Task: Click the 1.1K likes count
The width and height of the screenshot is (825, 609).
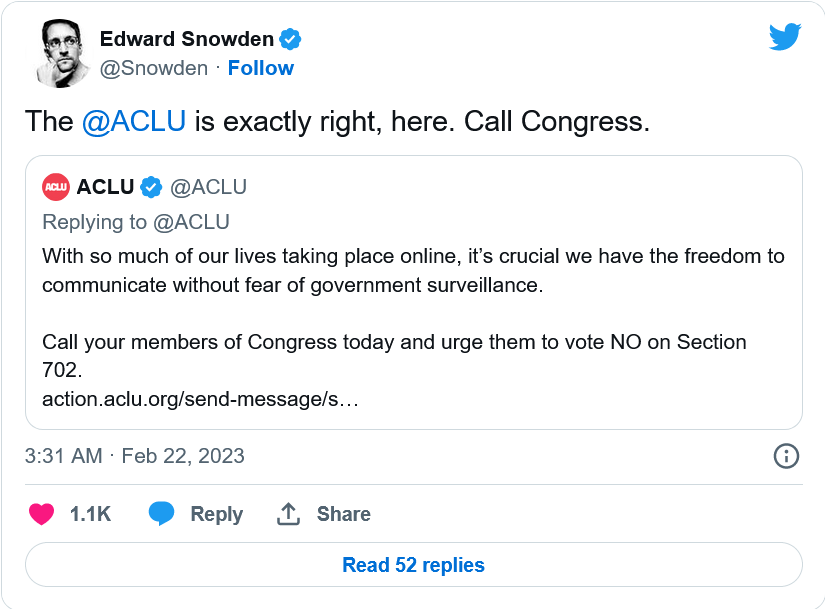Action: [x=90, y=514]
